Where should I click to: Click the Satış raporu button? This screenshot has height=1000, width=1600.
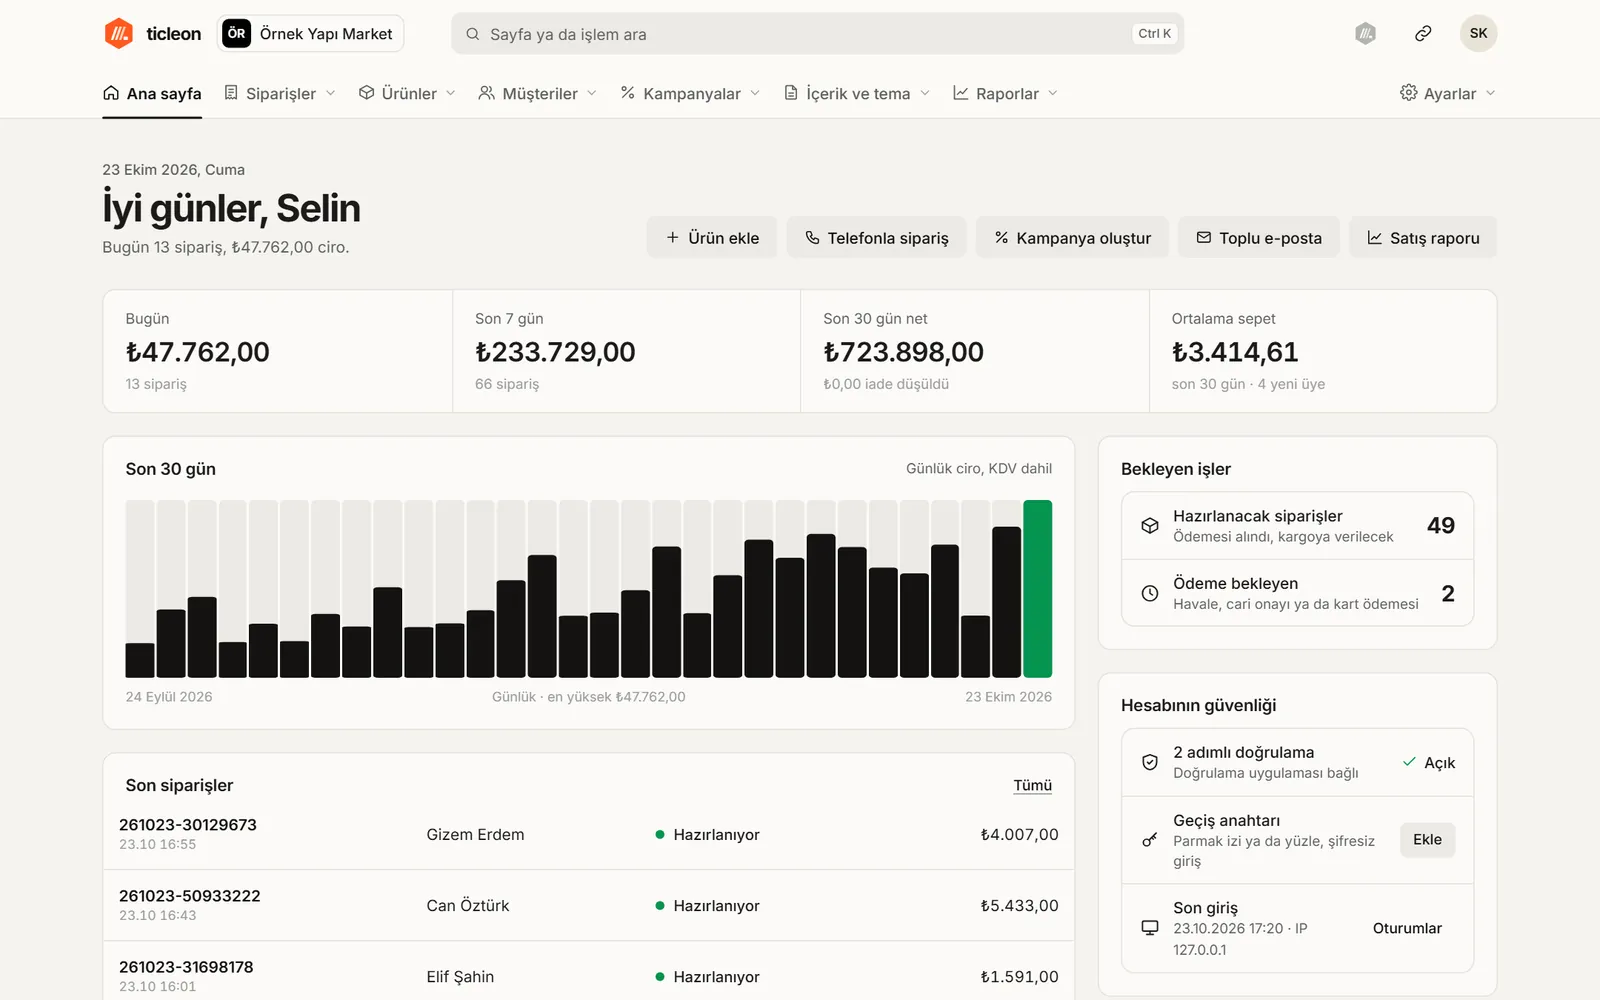tap(1423, 237)
